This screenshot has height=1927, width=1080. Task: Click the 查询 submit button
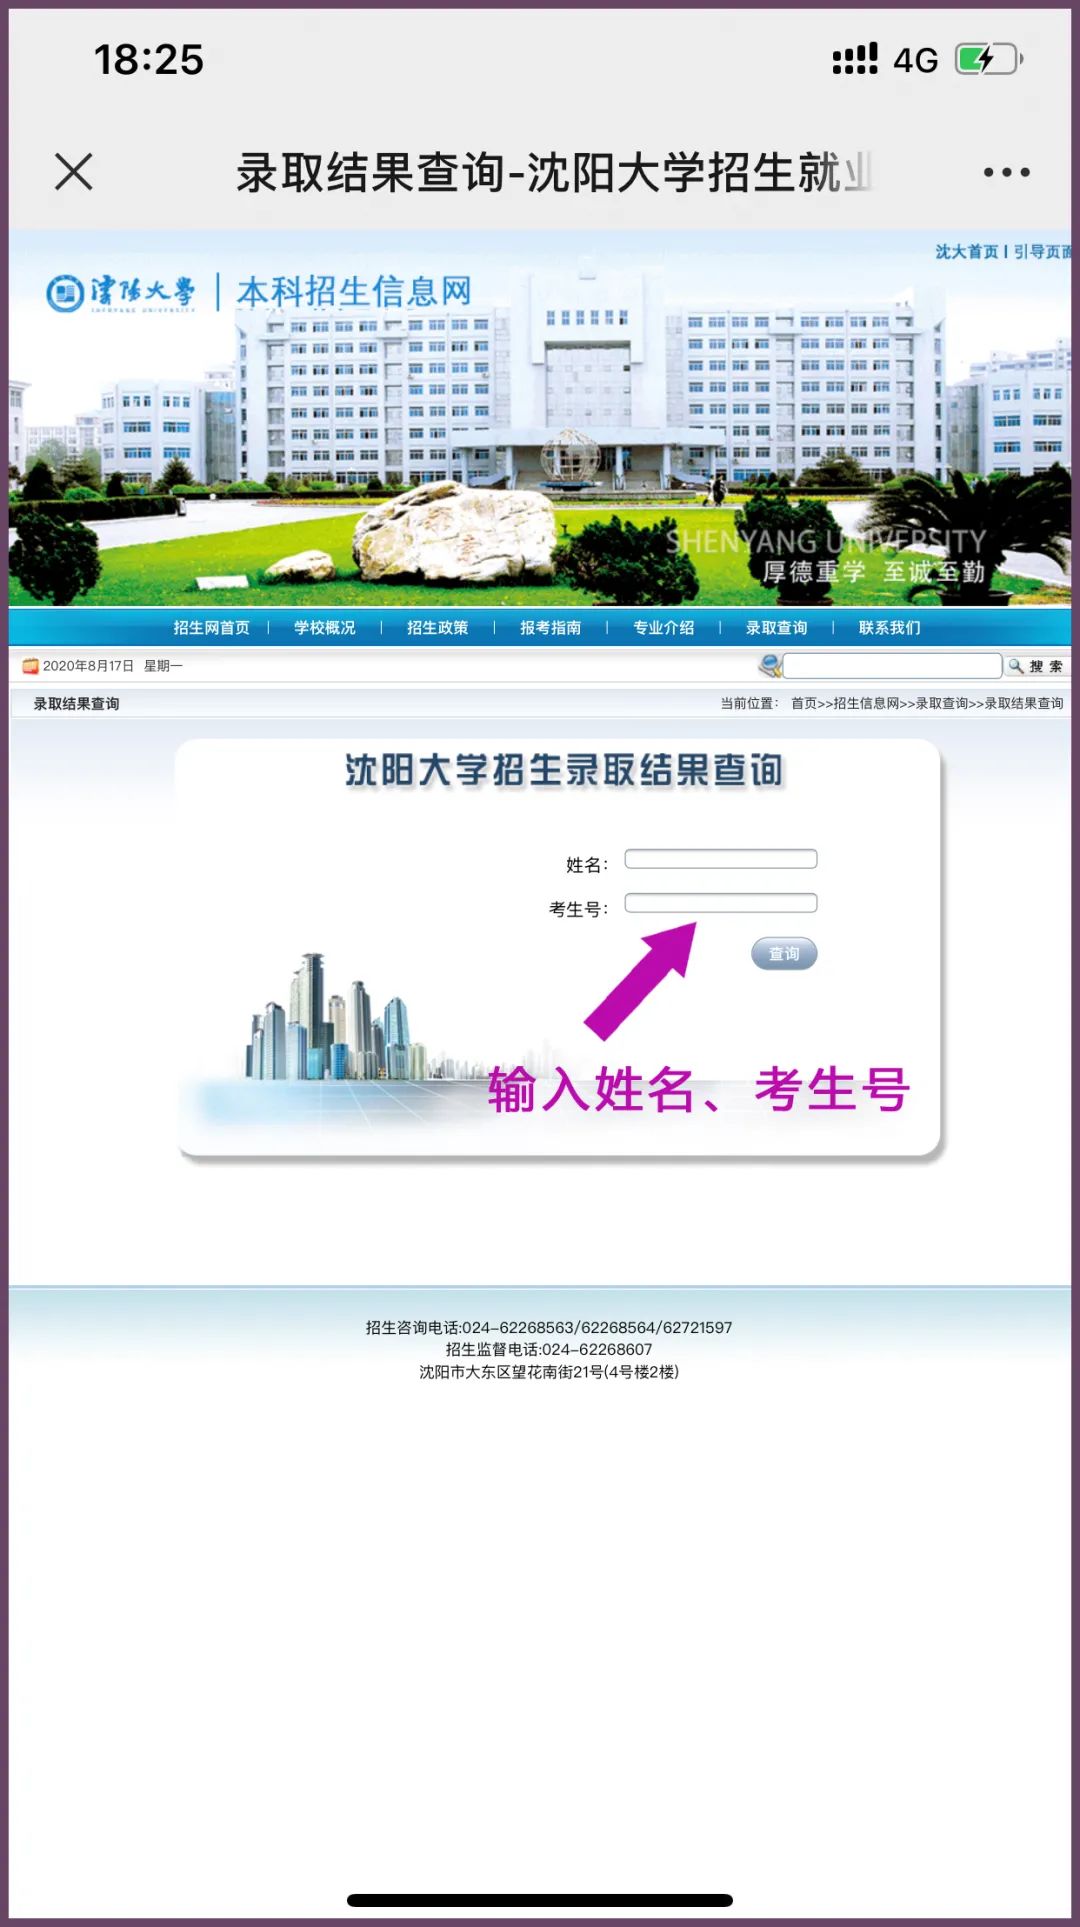784,954
